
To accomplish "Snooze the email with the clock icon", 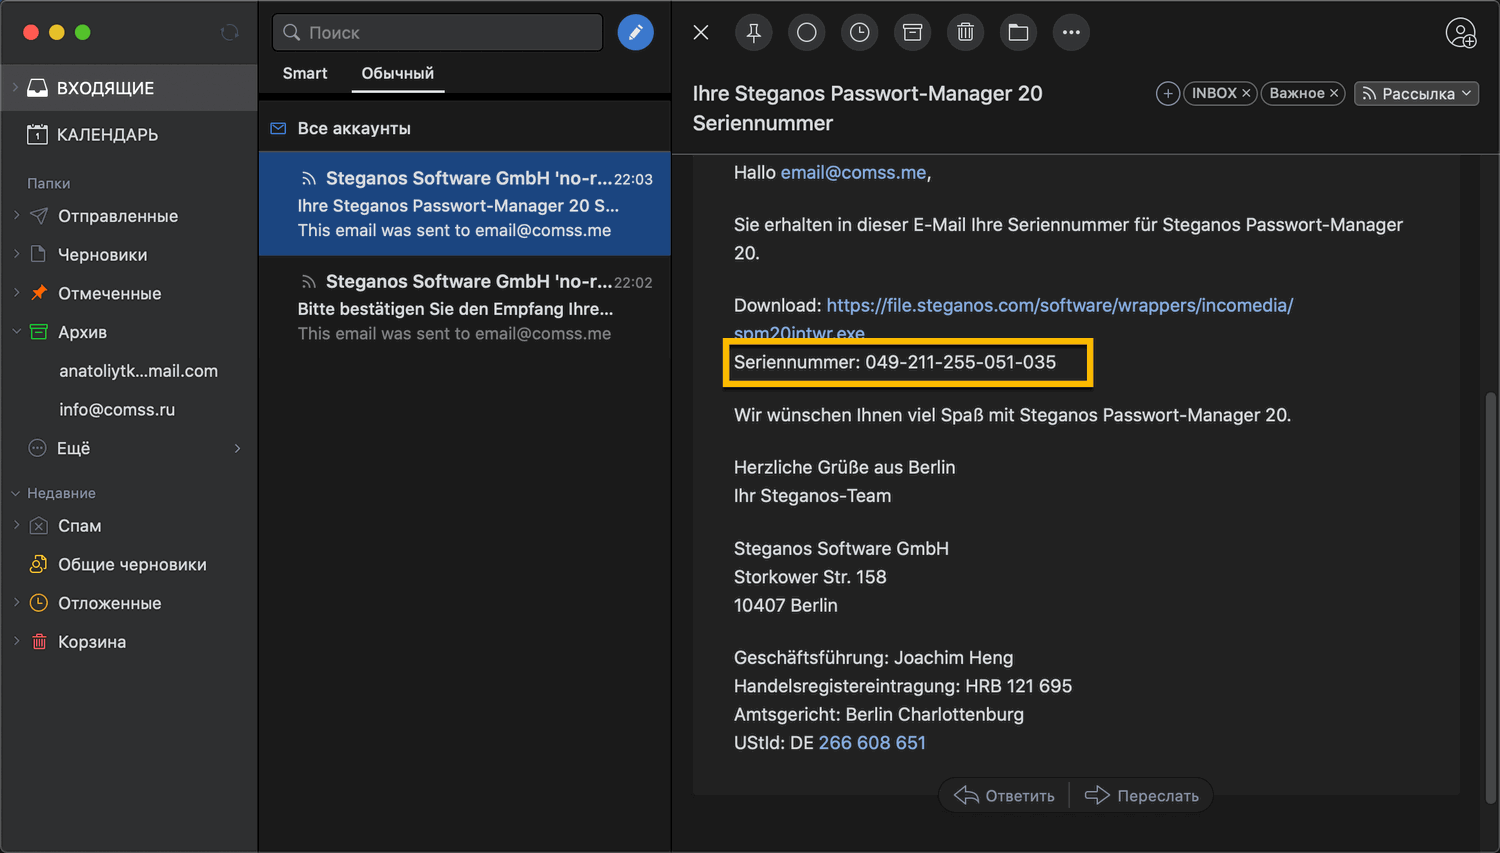I will pos(859,32).
